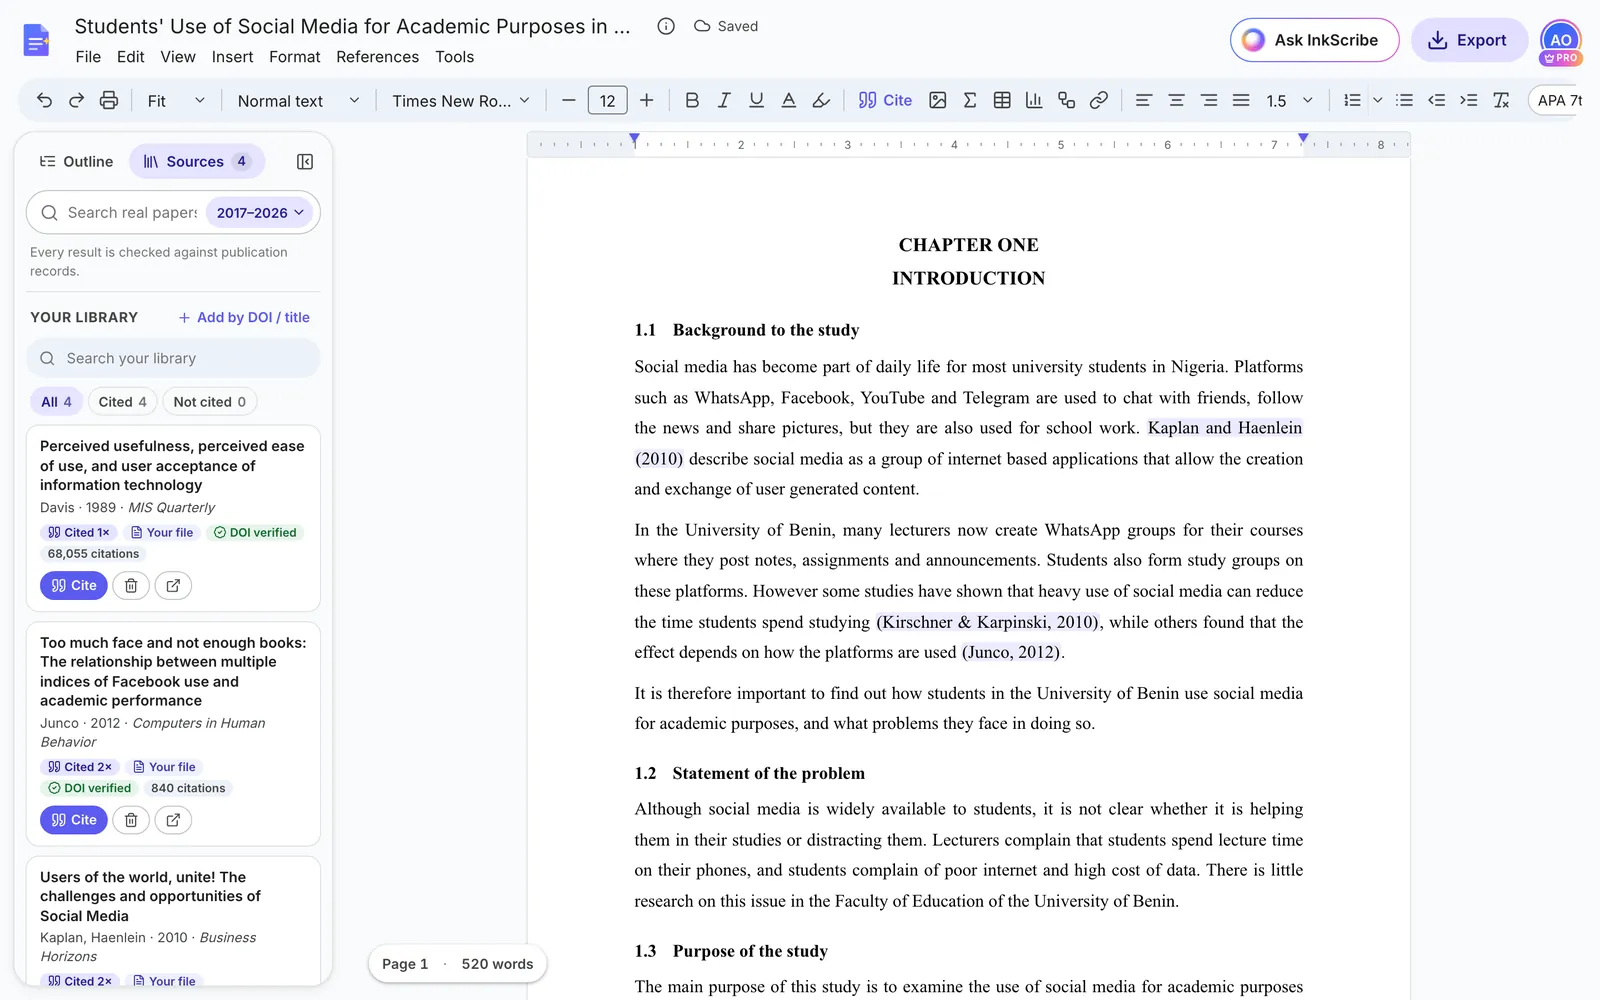Toggle bold formatting
Image resolution: width=1600 pixels, height=1000 pixels.
tap(692, 100)
